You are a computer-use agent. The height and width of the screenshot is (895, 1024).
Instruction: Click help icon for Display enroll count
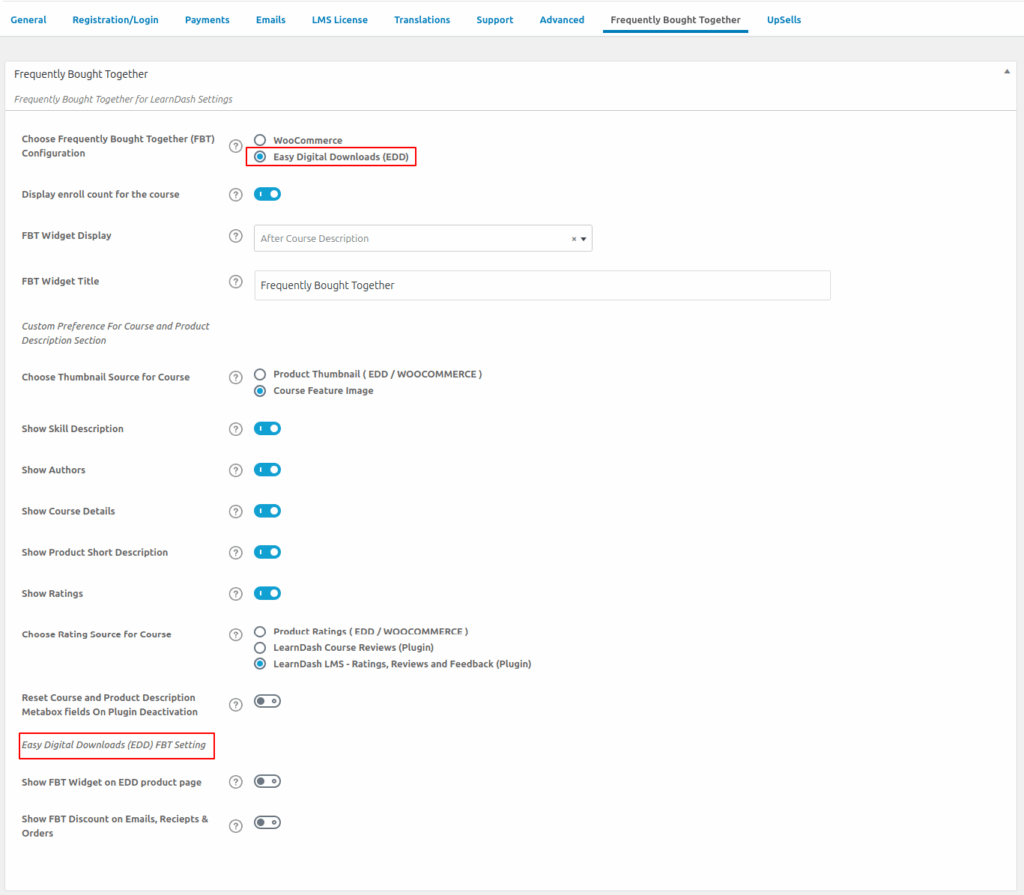236,195
